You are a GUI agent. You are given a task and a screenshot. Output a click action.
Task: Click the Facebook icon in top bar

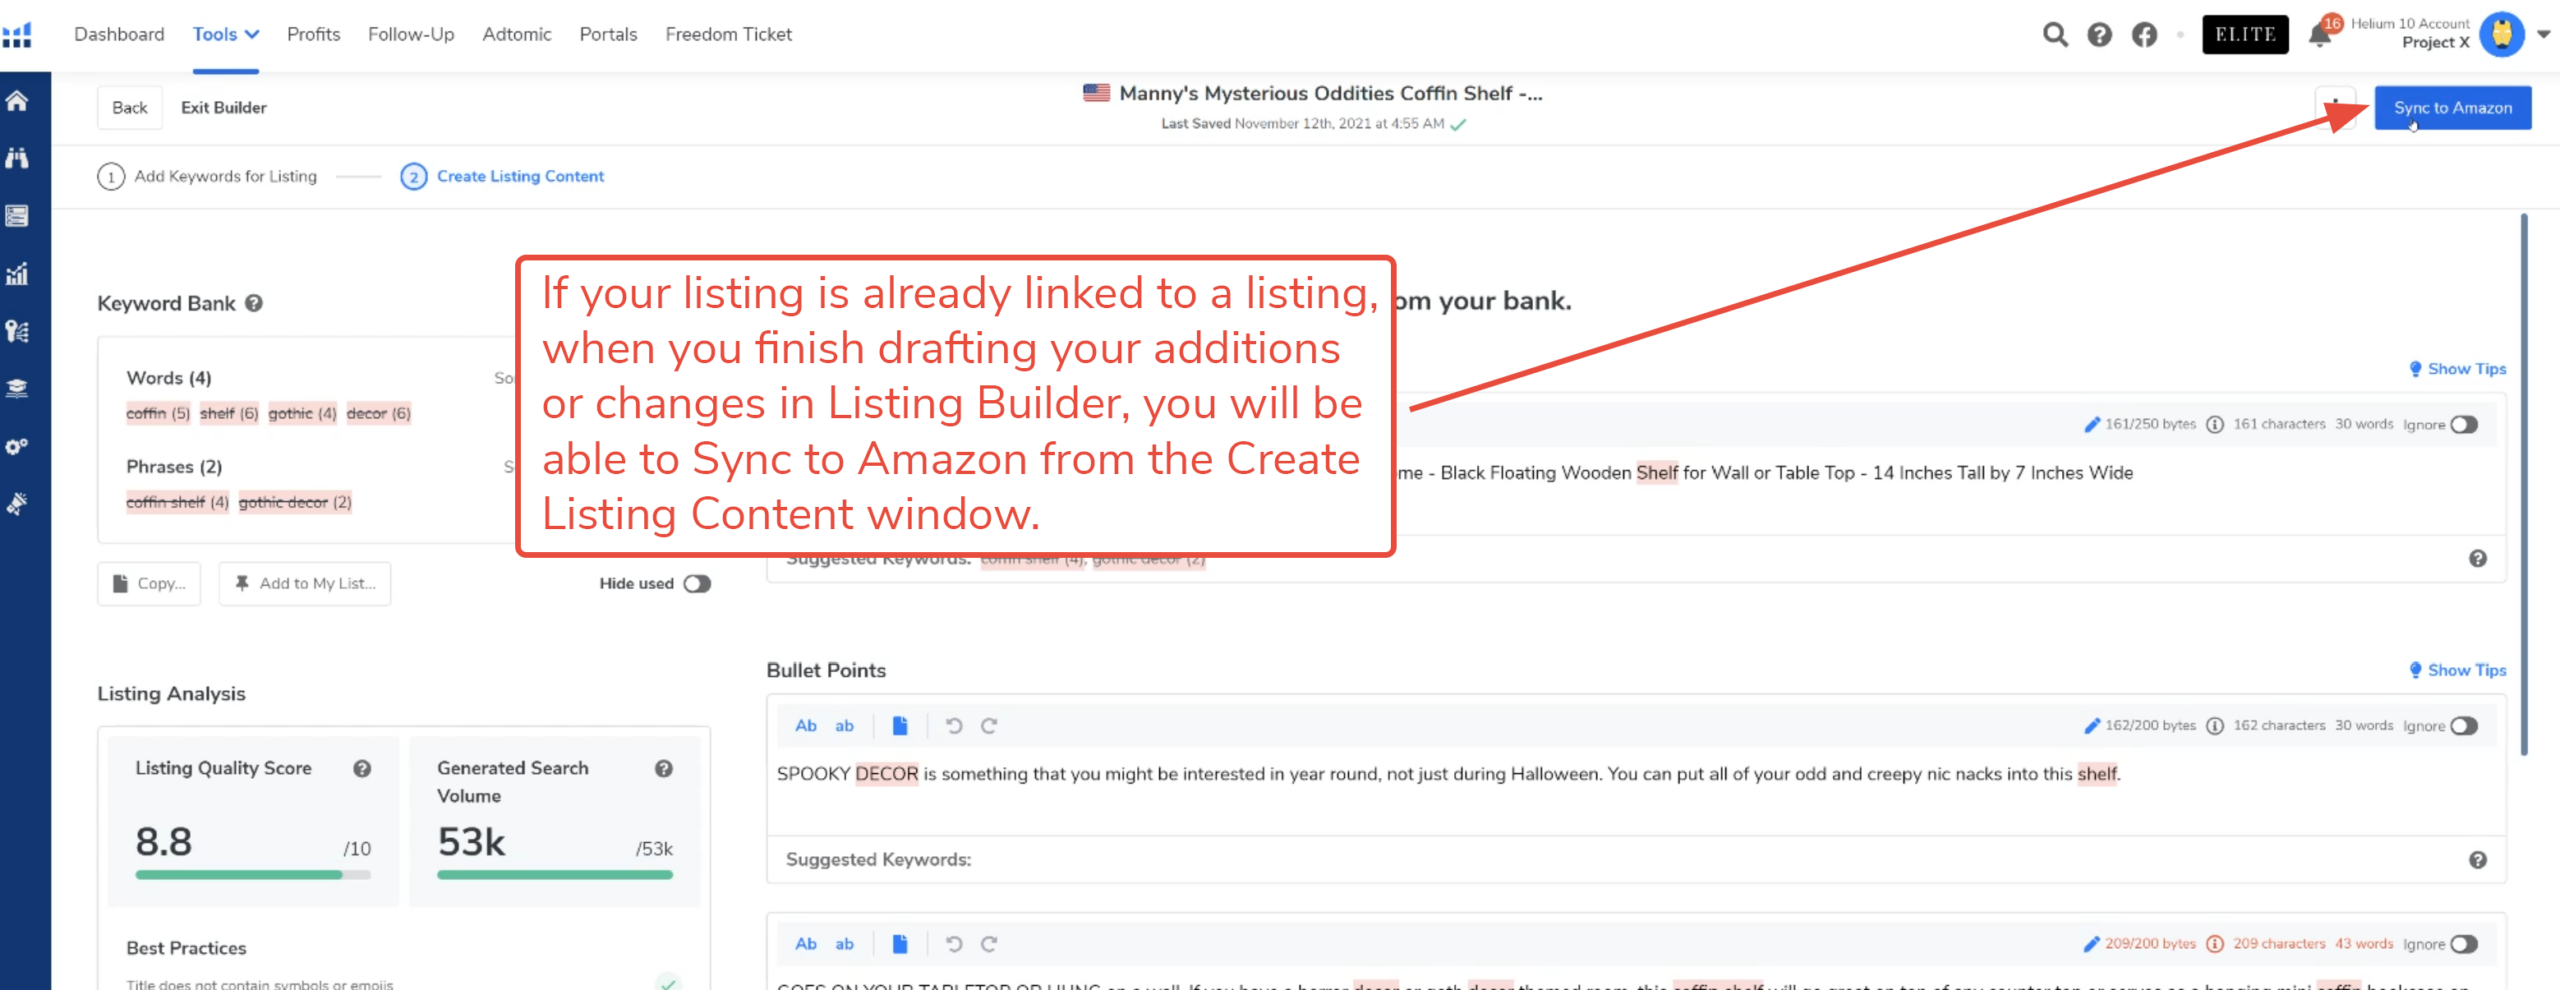(2144, 35)
